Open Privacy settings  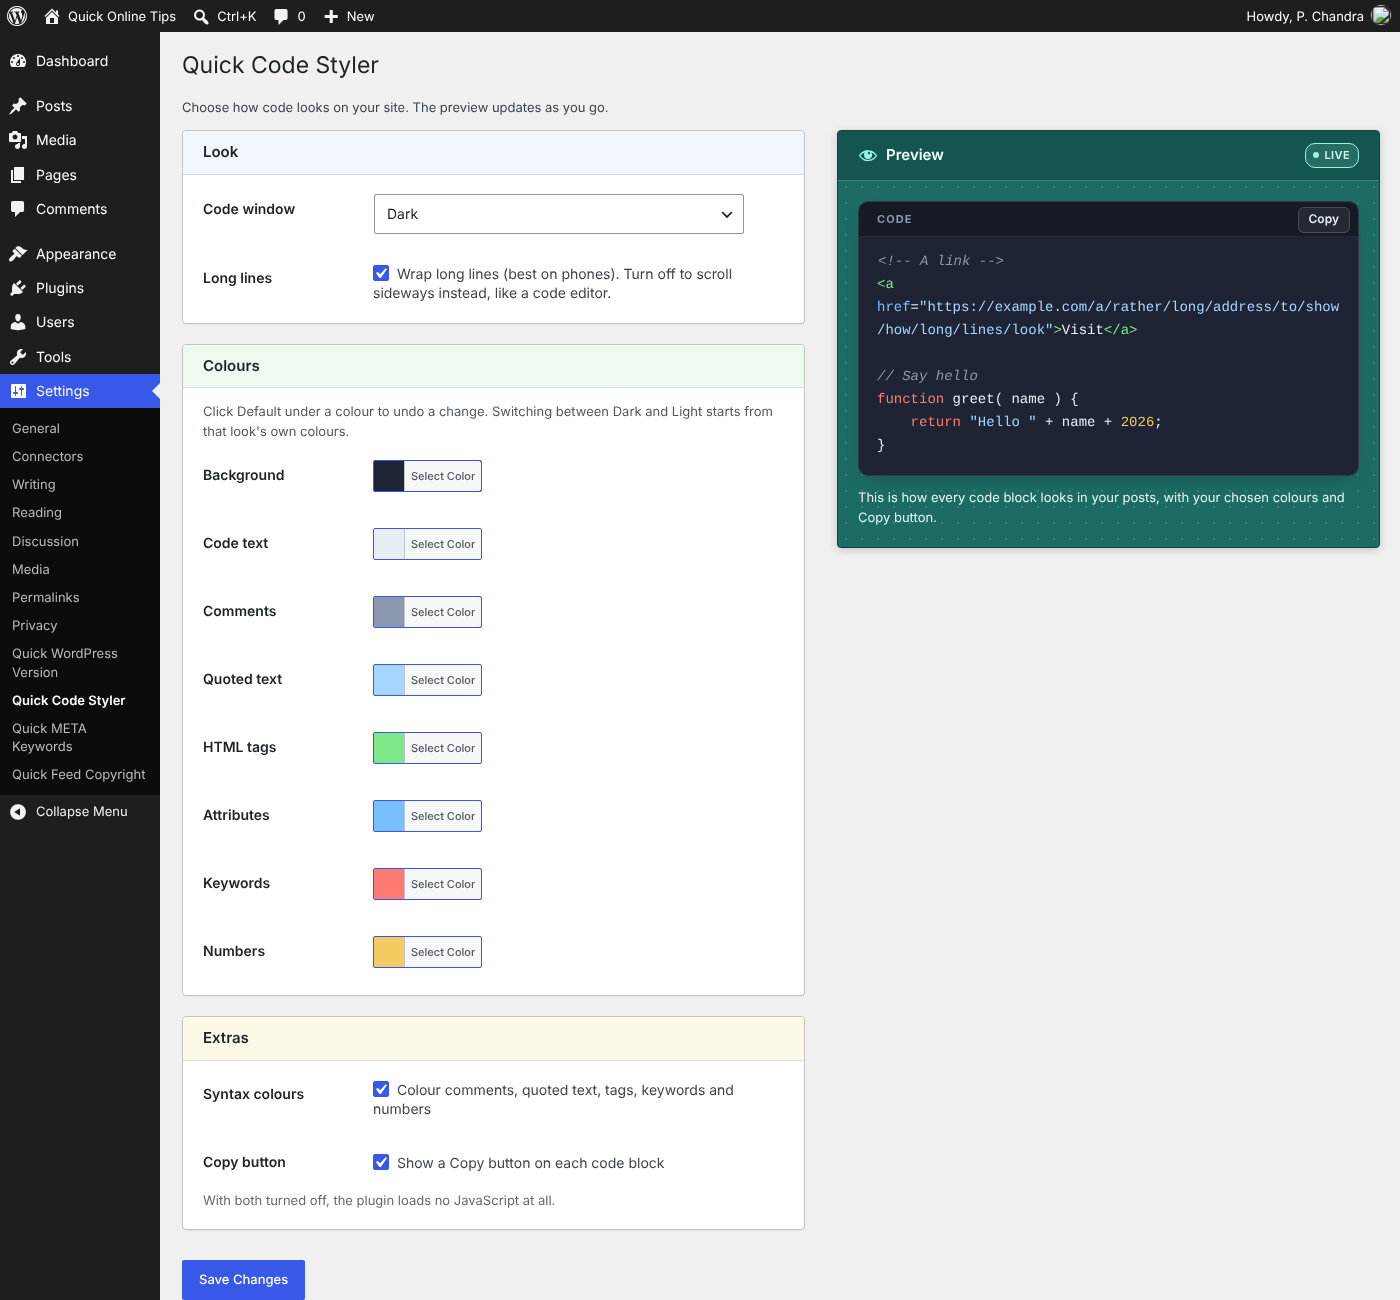35,625
